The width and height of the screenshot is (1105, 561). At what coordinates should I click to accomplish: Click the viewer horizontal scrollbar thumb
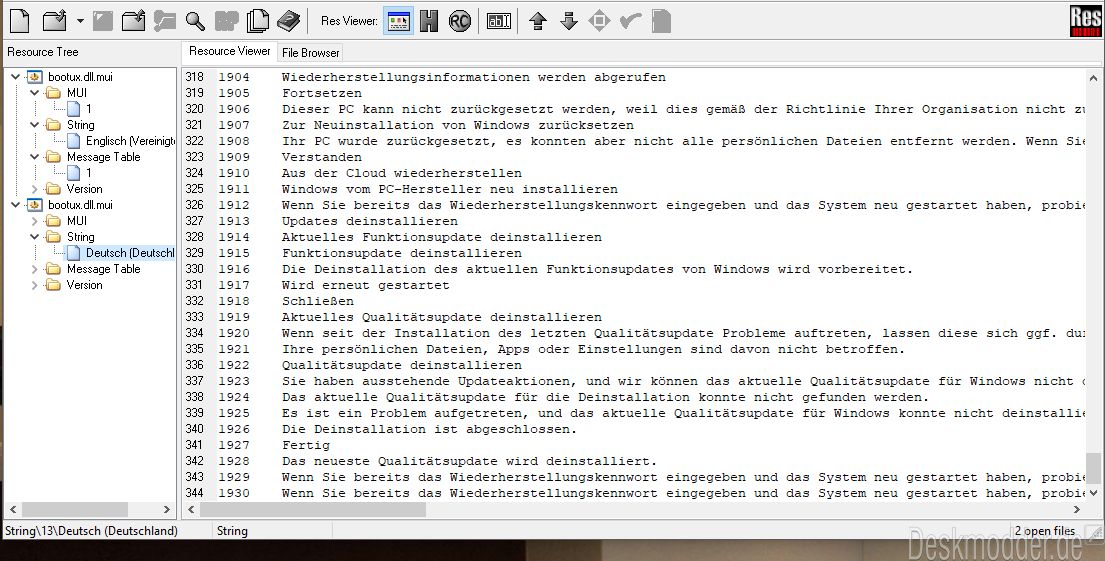click(313, 510)
